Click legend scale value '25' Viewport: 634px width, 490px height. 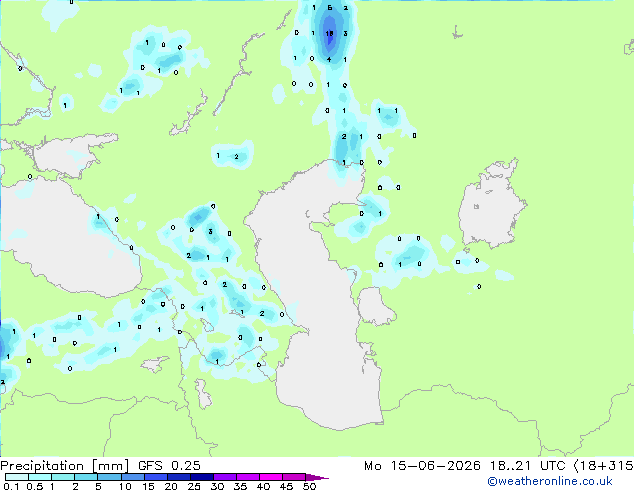pyautogui.click(x=194, y=486)
